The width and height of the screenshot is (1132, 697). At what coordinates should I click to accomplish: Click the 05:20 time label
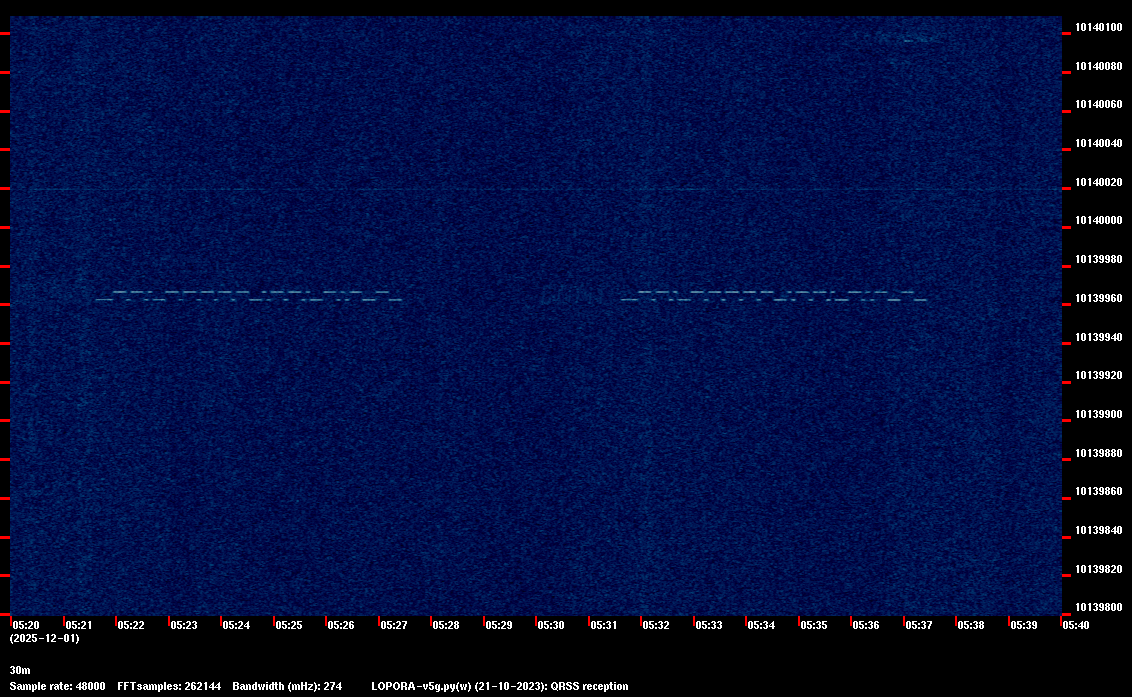(26, 625)
